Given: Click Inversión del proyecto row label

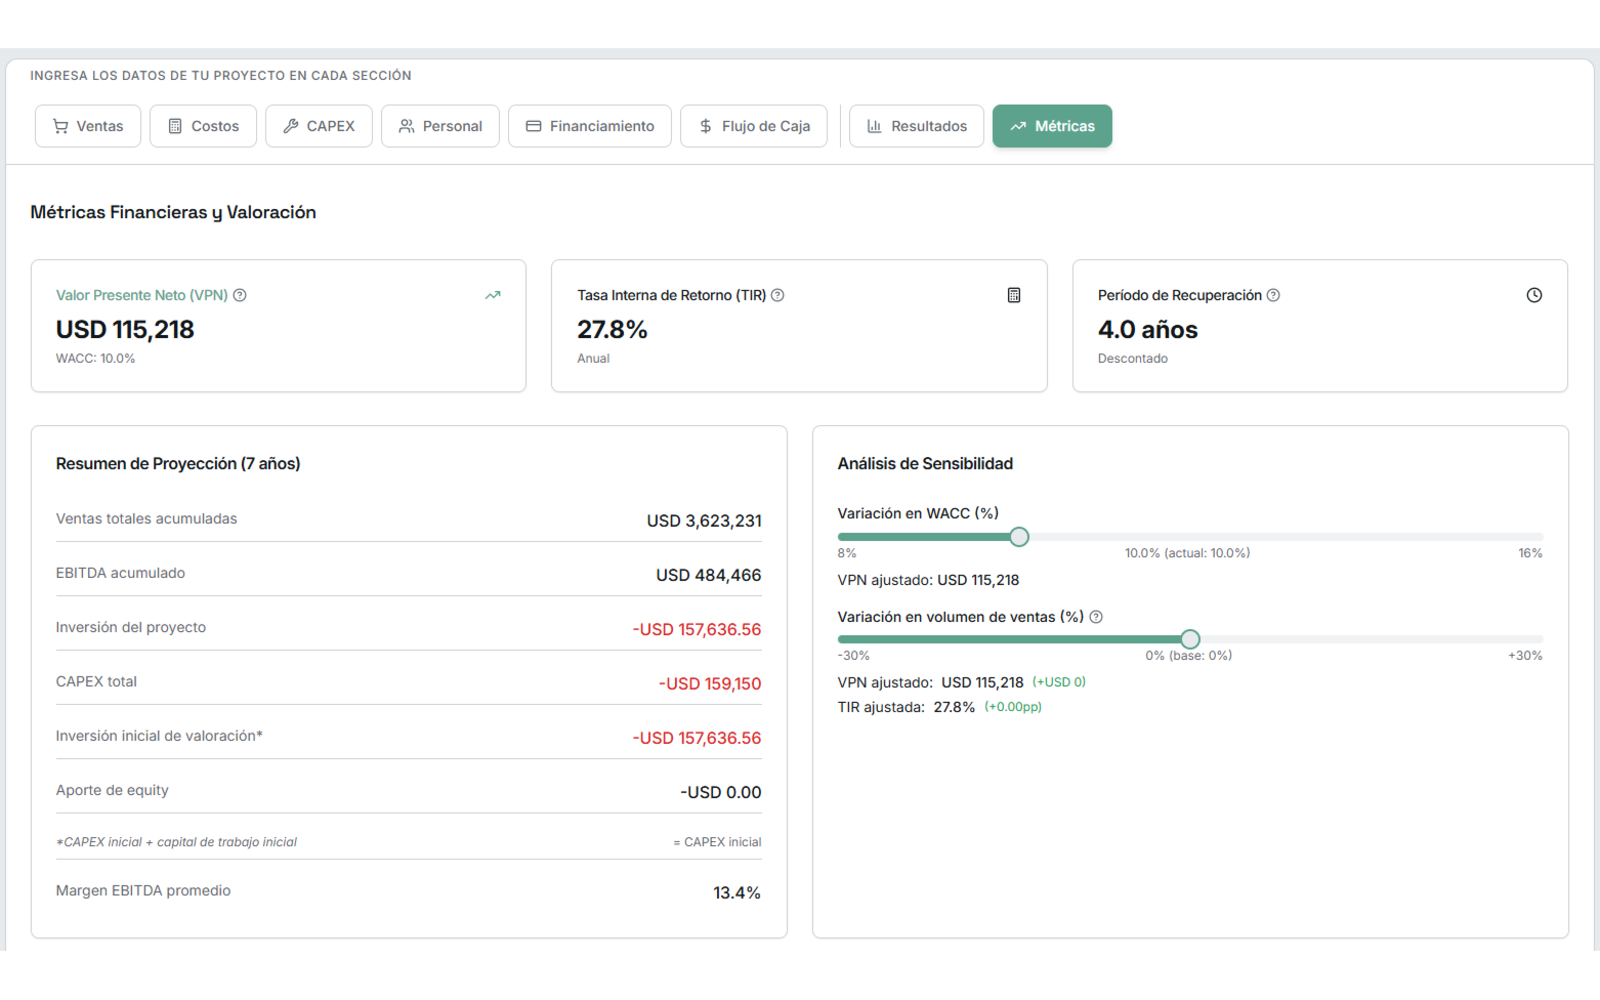Looking at the screenshot, I should (131, 627).
